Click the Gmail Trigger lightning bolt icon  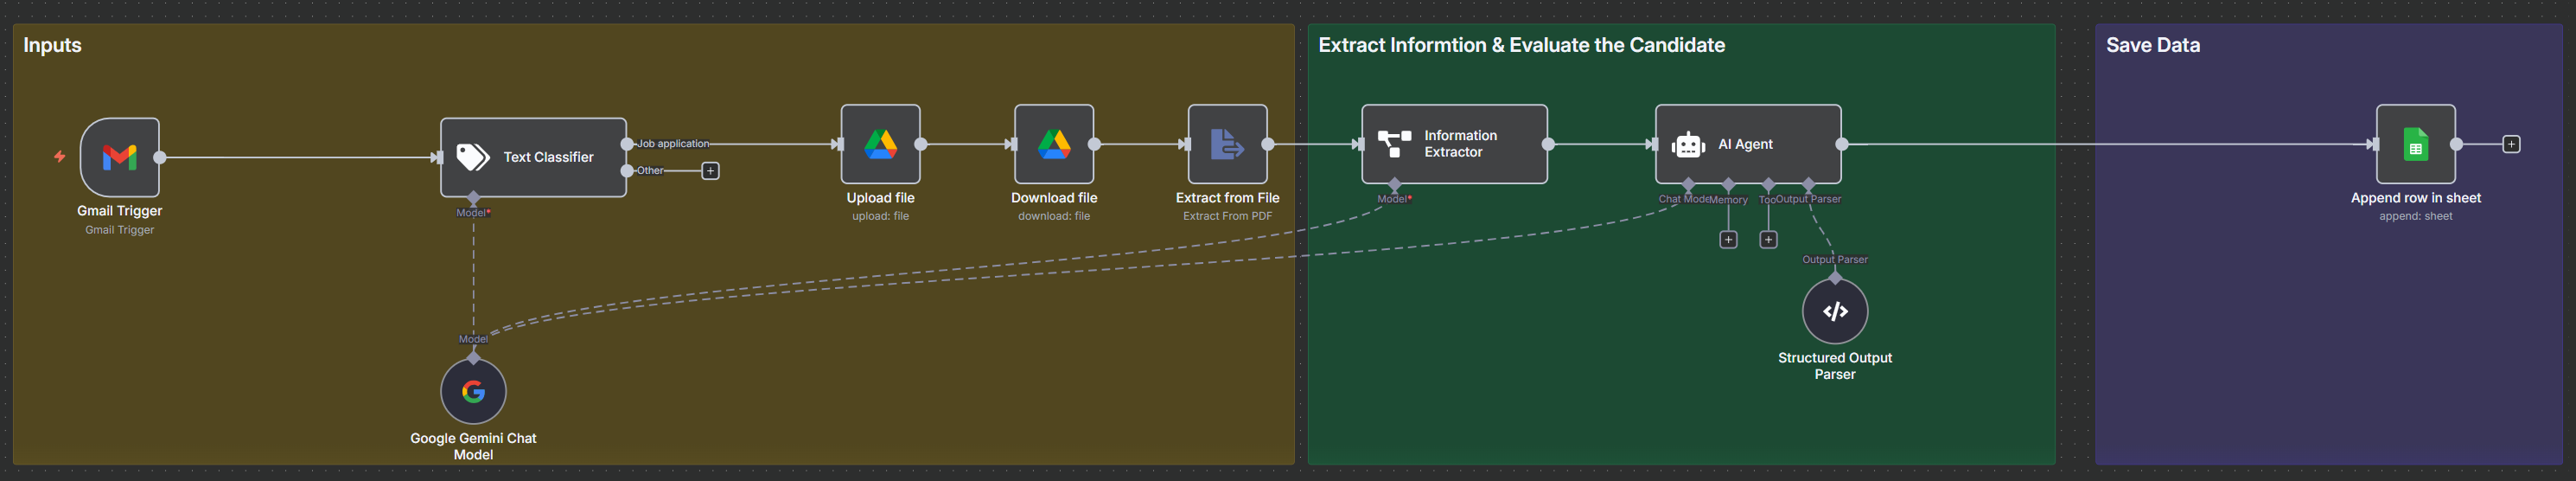click(x=60, y=157)
